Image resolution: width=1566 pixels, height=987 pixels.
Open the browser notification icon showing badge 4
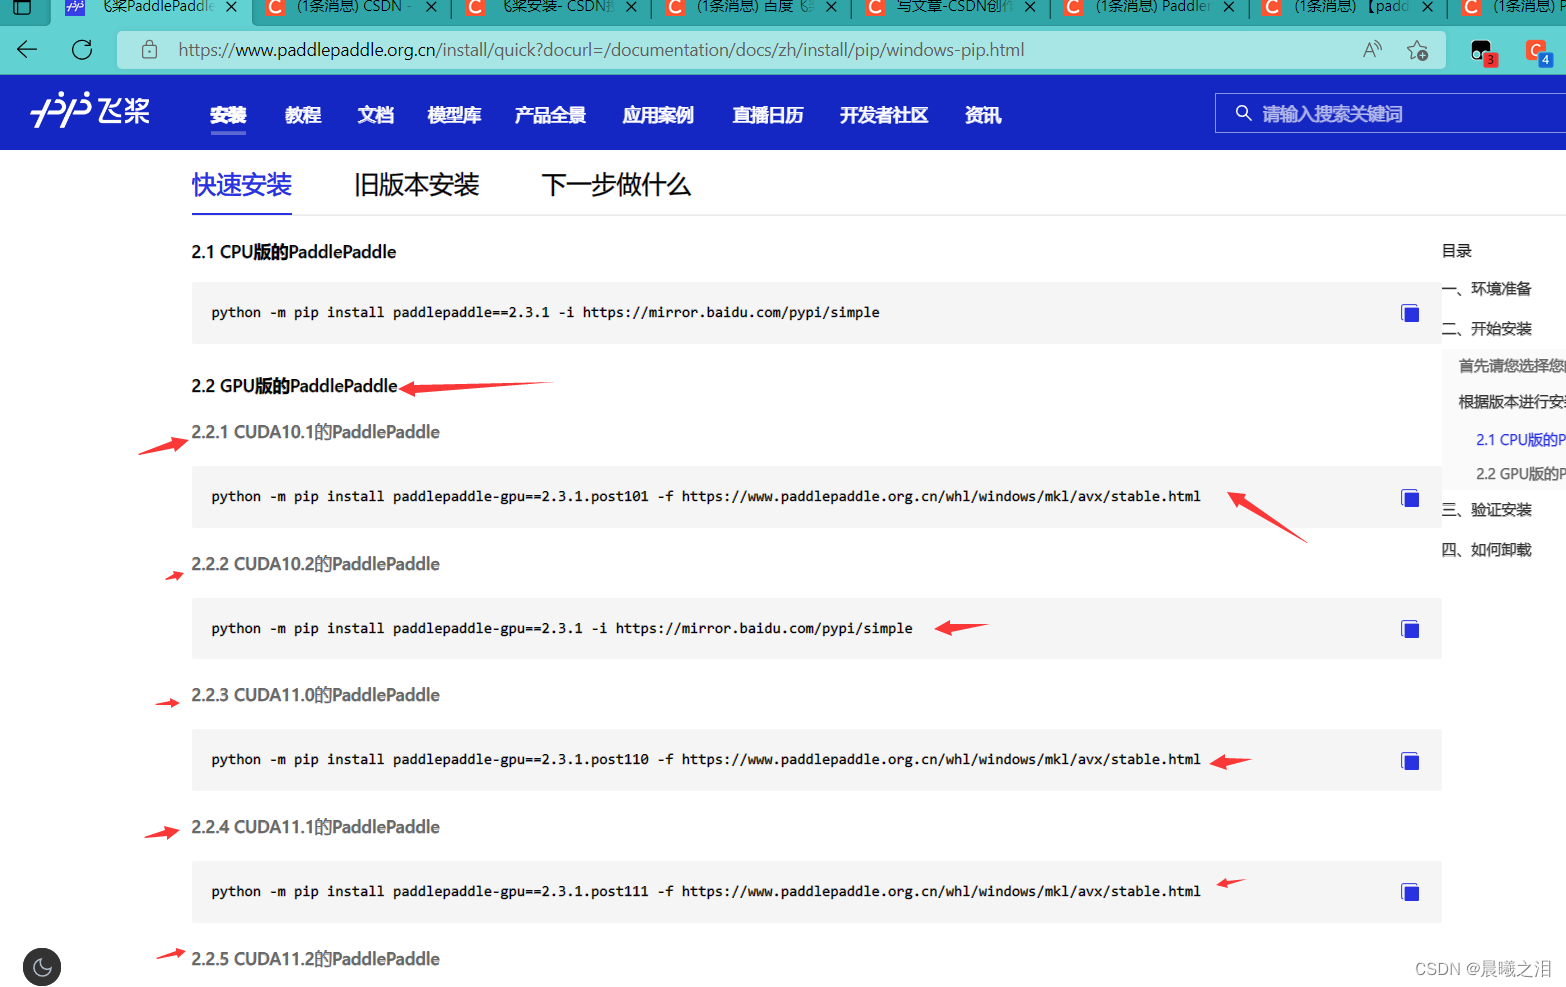[x=1538, y=52]
